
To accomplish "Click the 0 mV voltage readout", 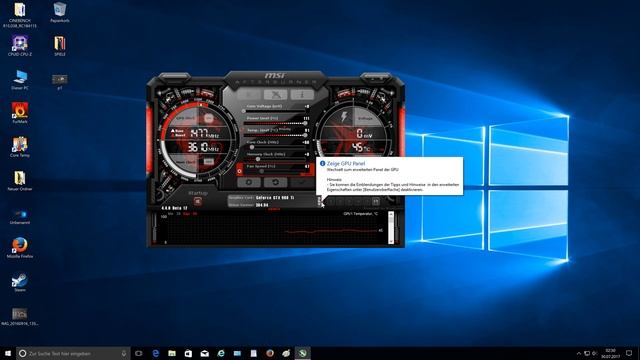I will 364,133.
